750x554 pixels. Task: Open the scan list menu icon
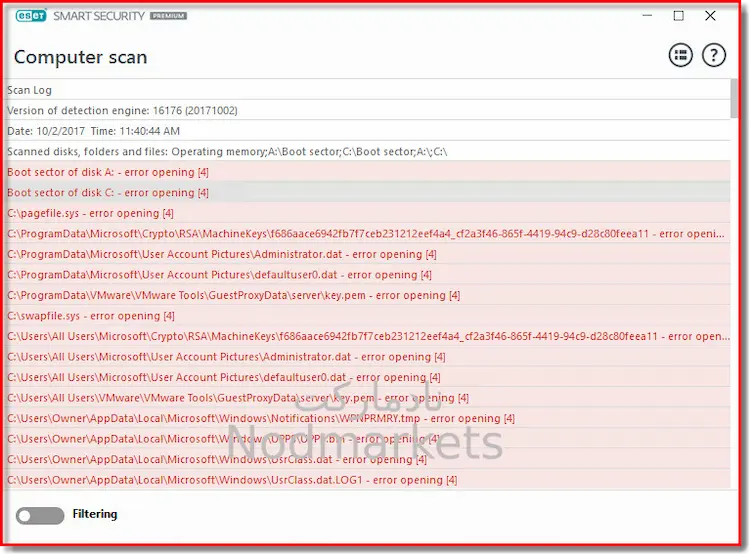click(x=680, y=55)
